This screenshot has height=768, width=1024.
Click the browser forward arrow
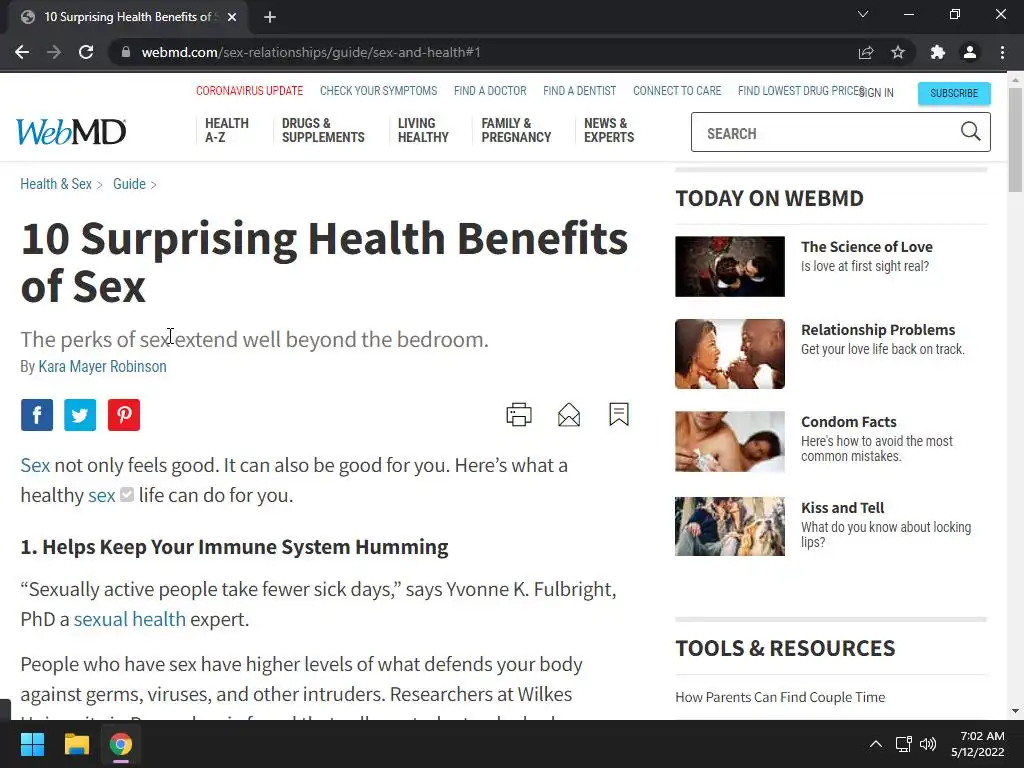pos(54,52)
